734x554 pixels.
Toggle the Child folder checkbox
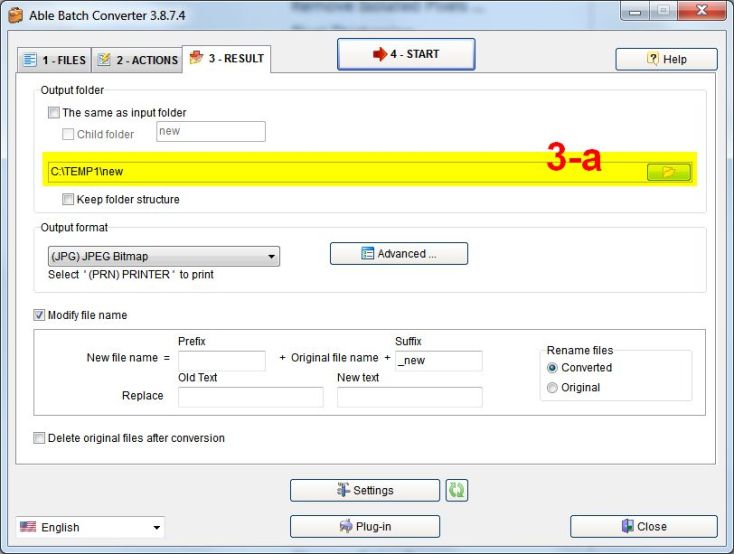tap(68, 134)
